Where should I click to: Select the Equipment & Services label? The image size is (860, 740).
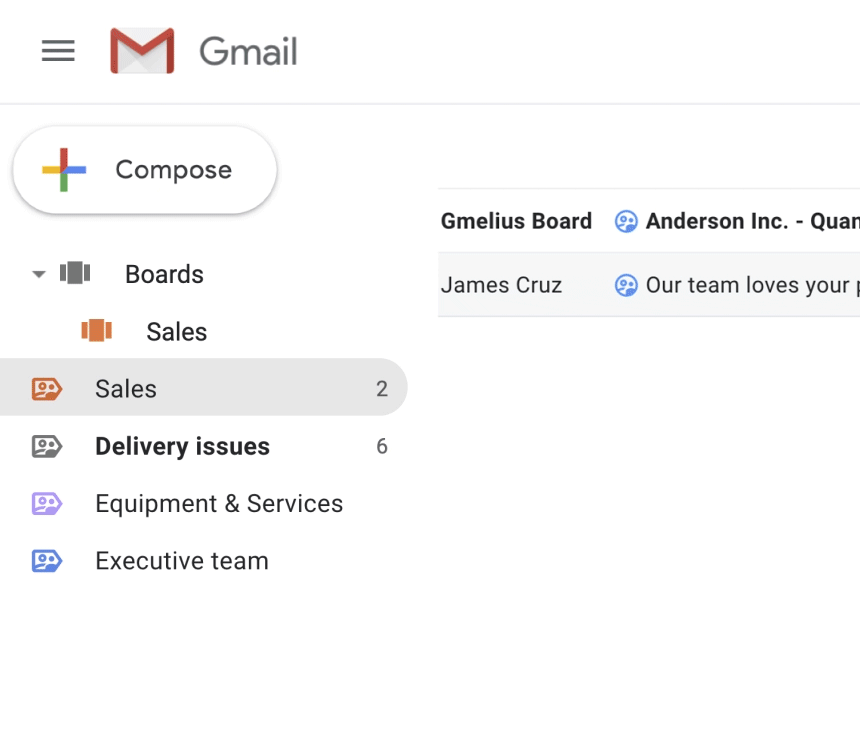click(x=203, y=503)
